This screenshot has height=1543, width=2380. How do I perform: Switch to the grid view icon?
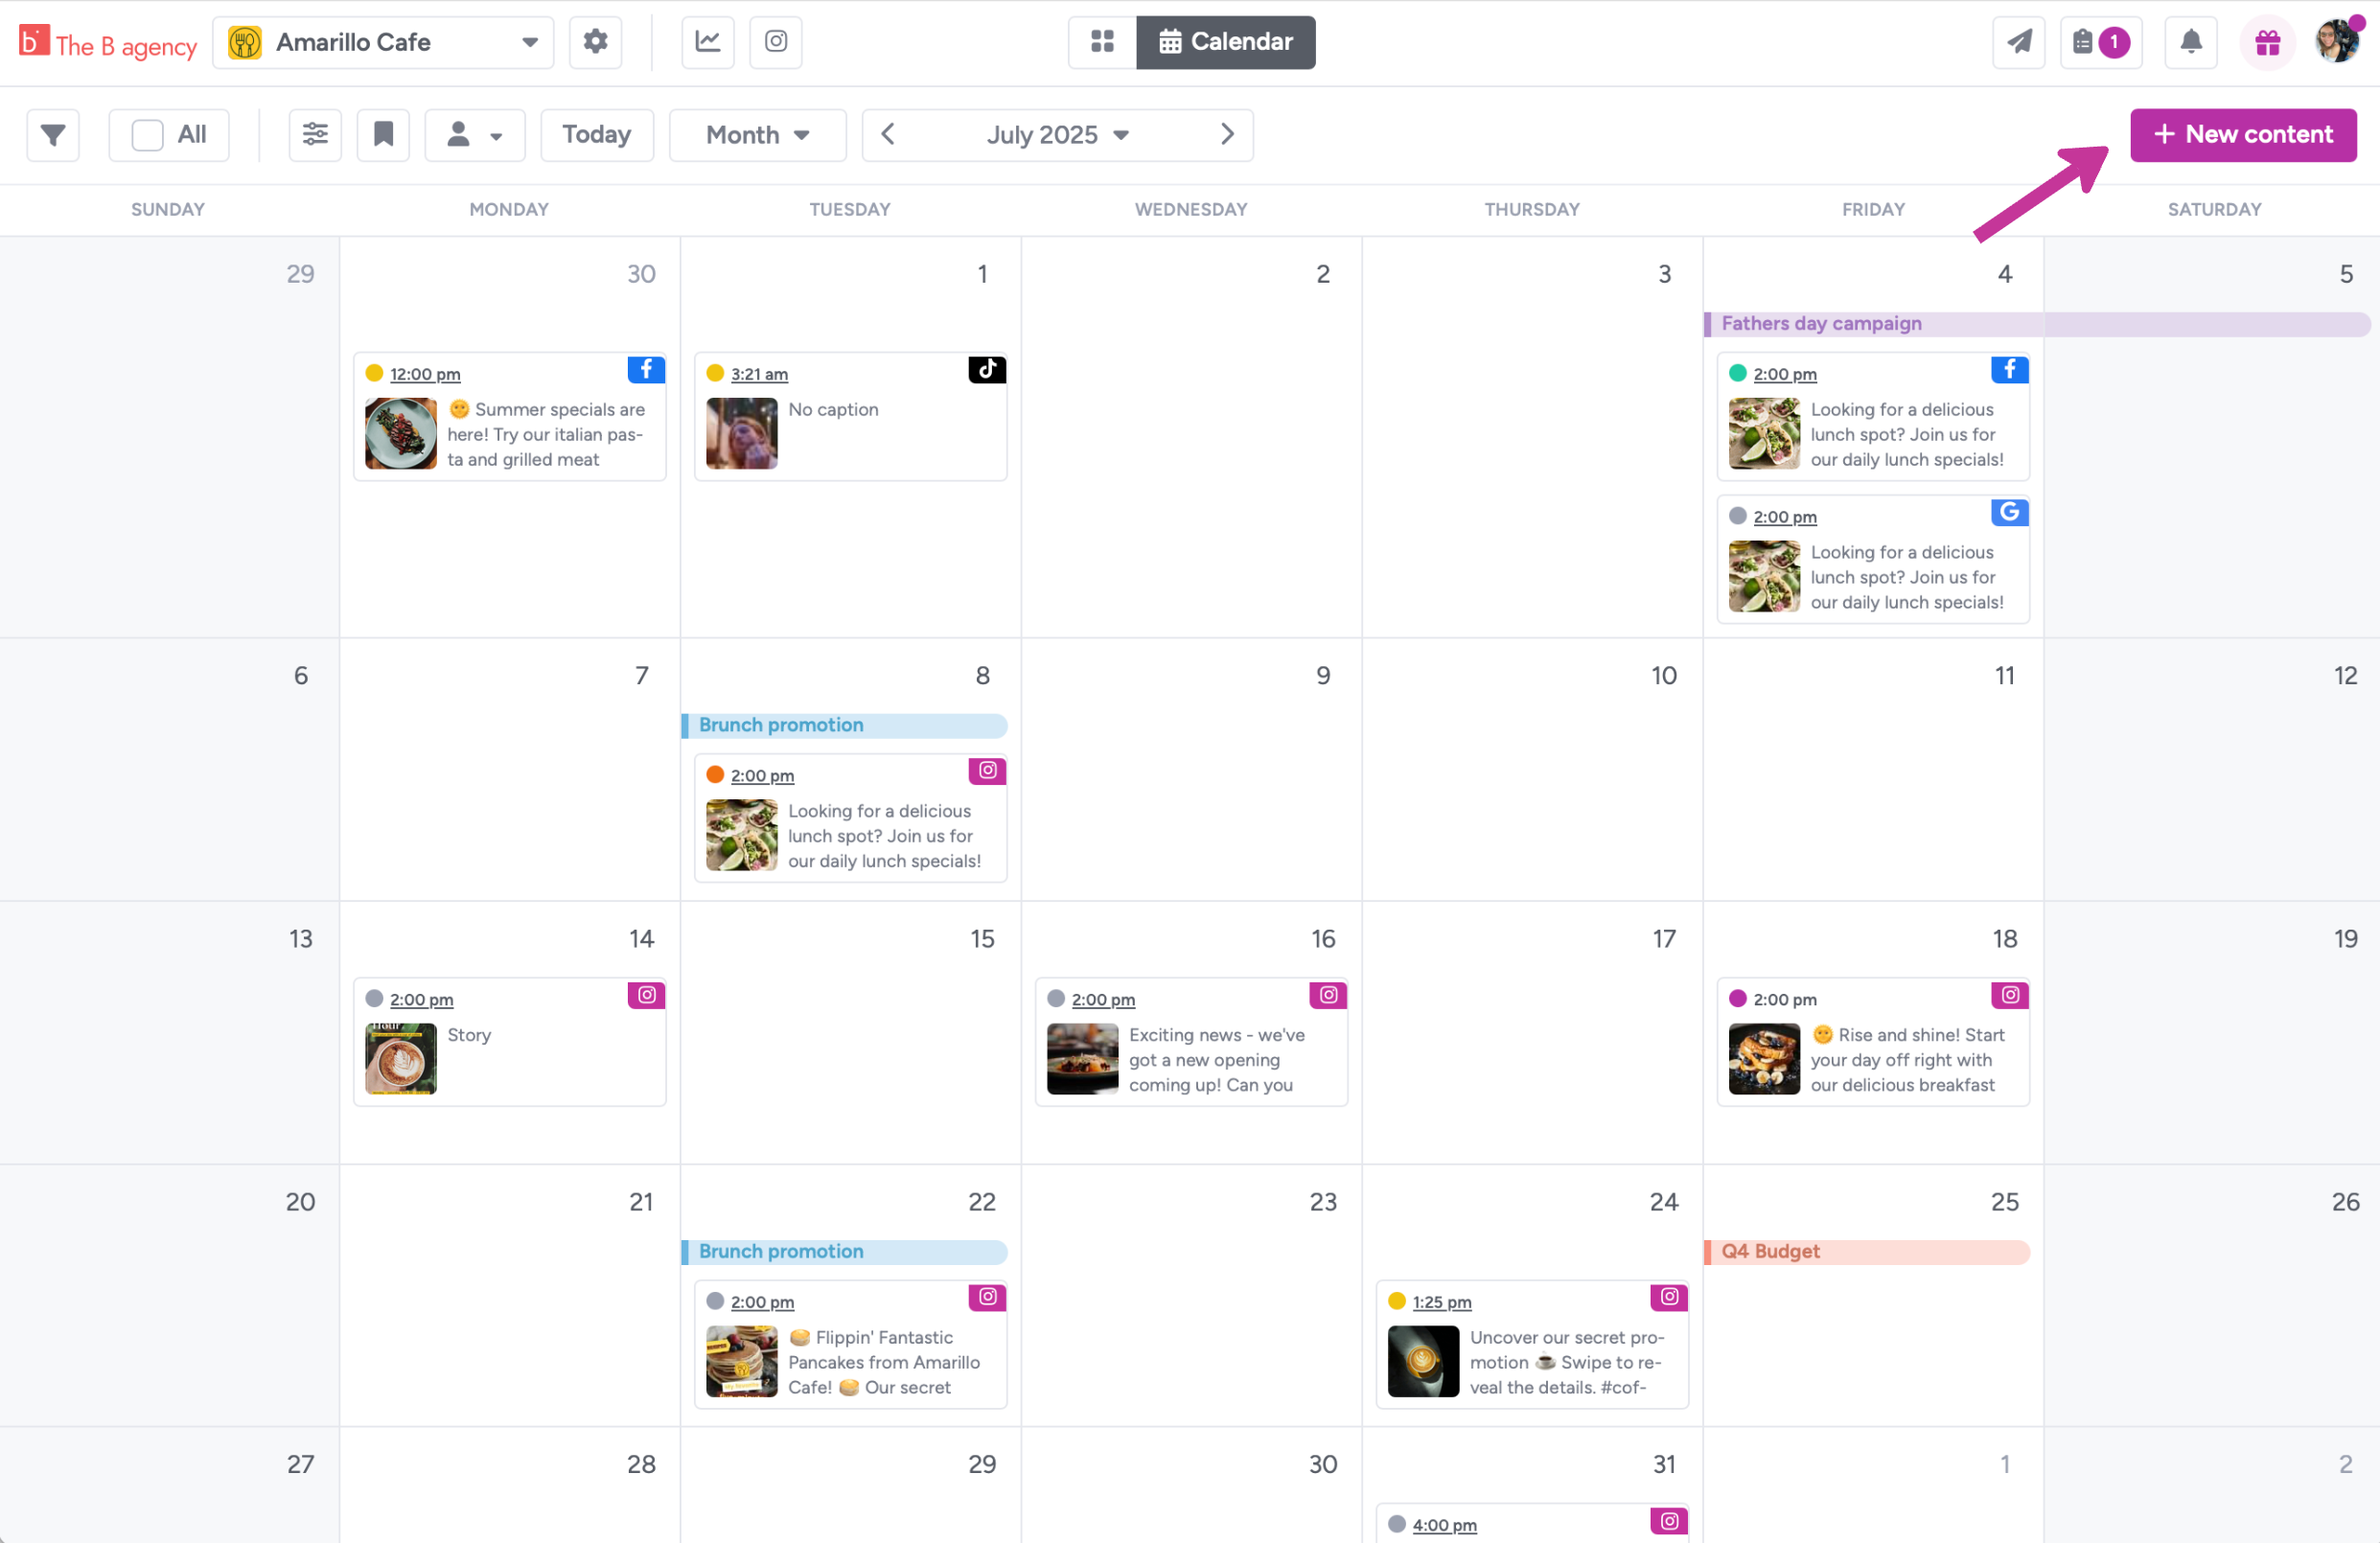[x=1101, y=42]
